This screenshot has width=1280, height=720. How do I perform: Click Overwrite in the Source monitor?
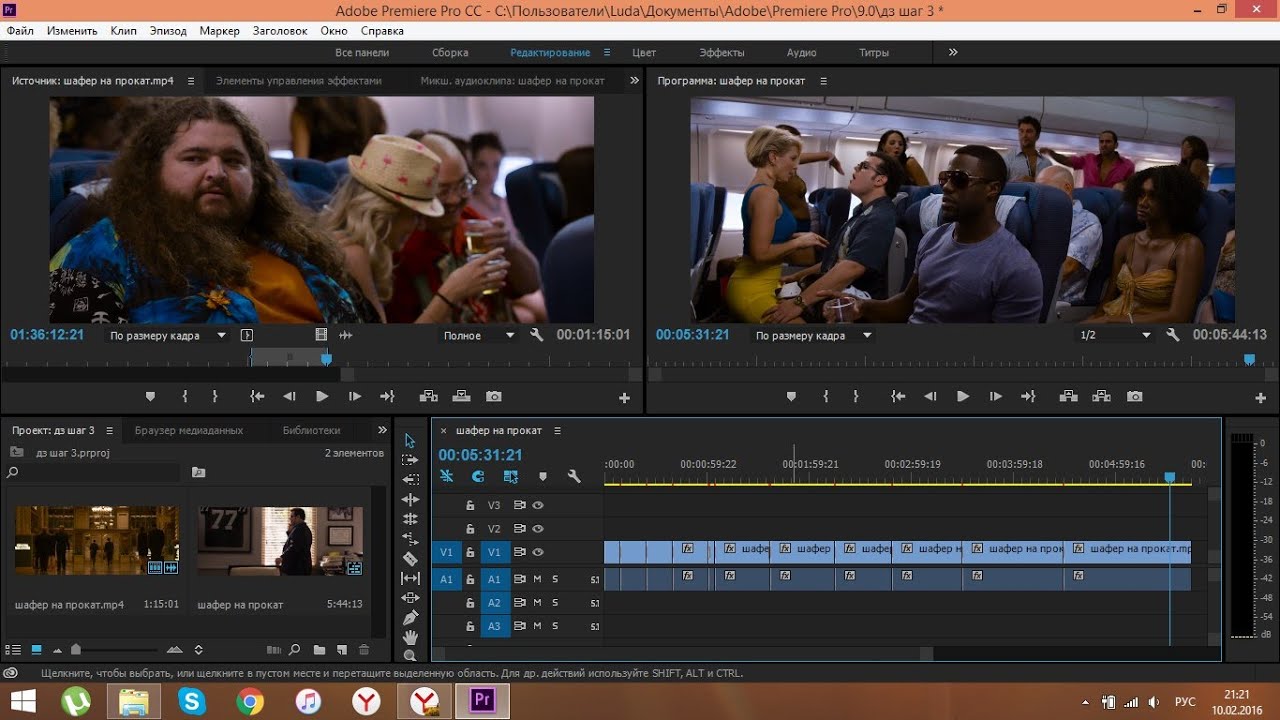point(461,396)
